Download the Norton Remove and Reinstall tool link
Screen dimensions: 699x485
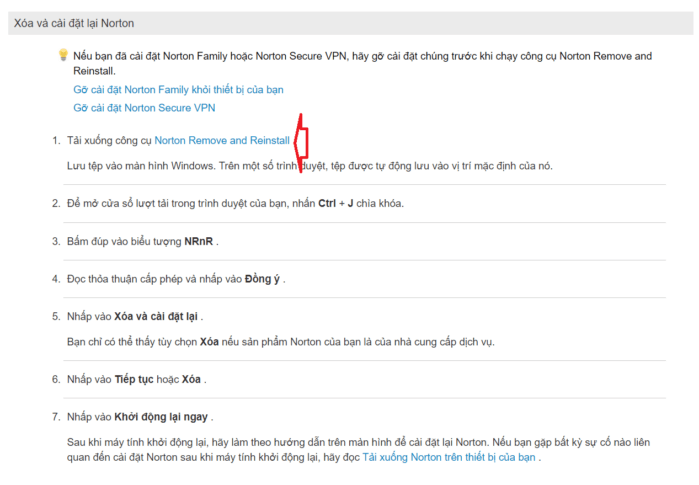pyautogui.click(x=222, y=140)
